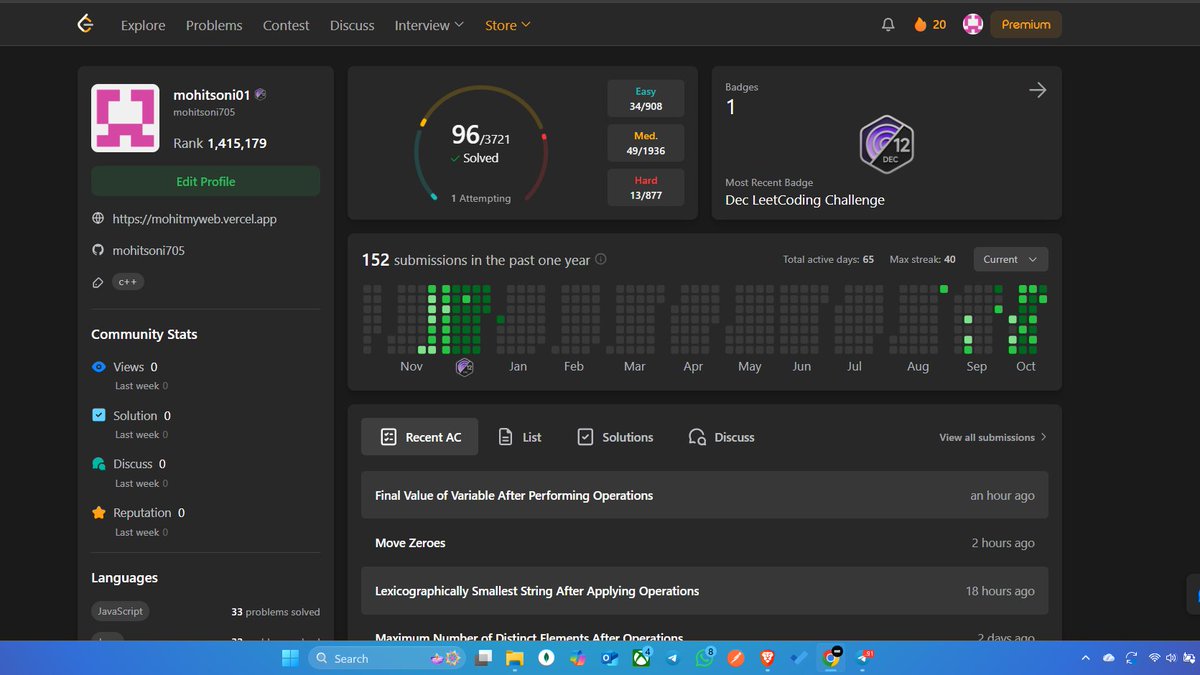Open File Explorer from the taskbar
This screenshot has width=1200, height=675.
[x=514, y=658]
